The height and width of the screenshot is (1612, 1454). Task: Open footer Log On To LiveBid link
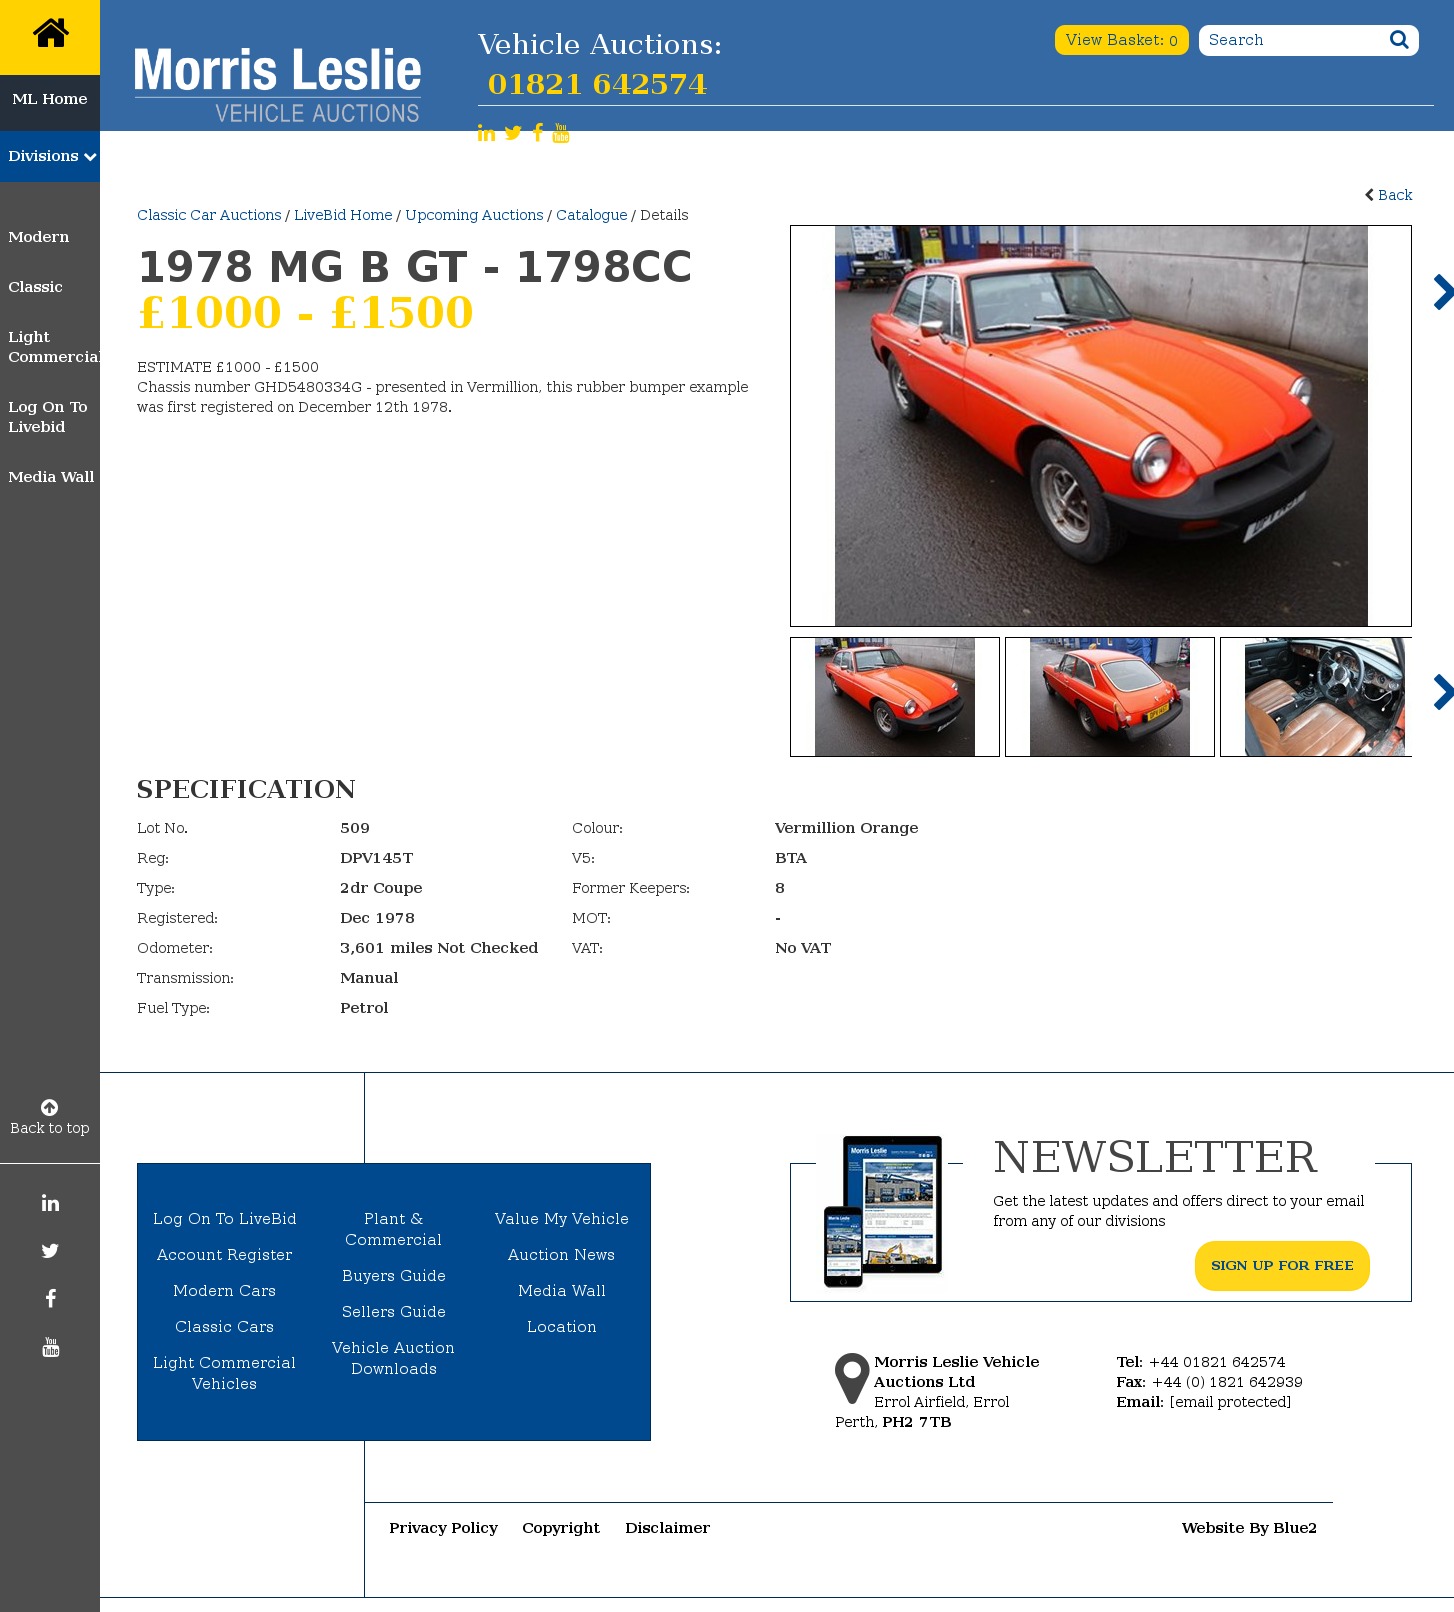pyautogui.click(x=225, y=1219)
